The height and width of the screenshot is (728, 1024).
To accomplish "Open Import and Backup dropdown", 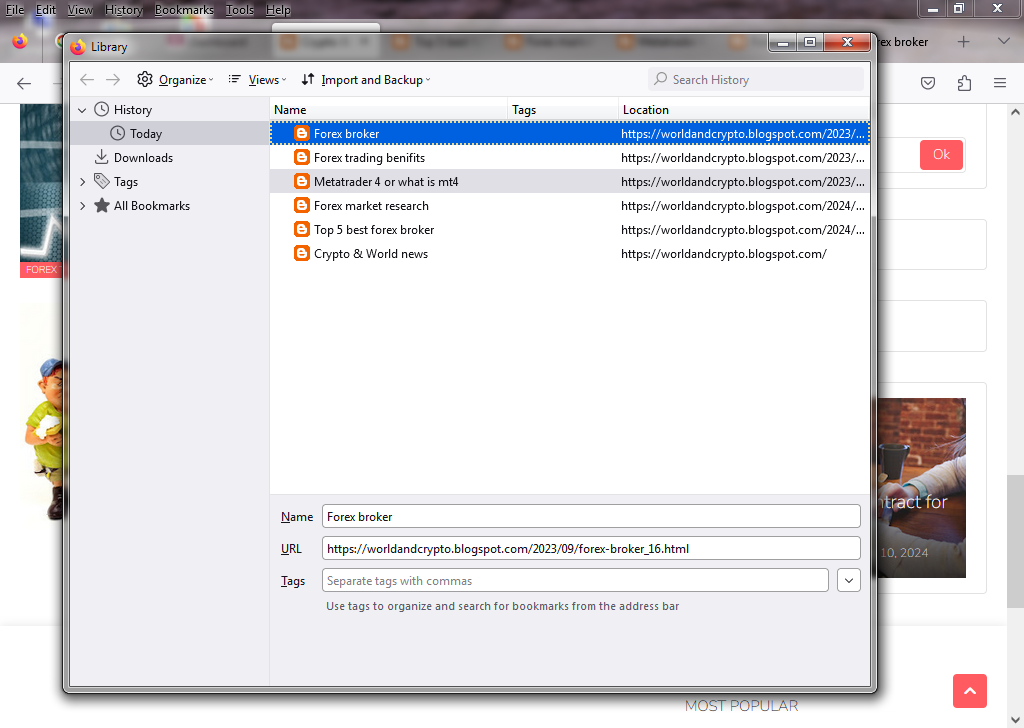I will point(366,80).
